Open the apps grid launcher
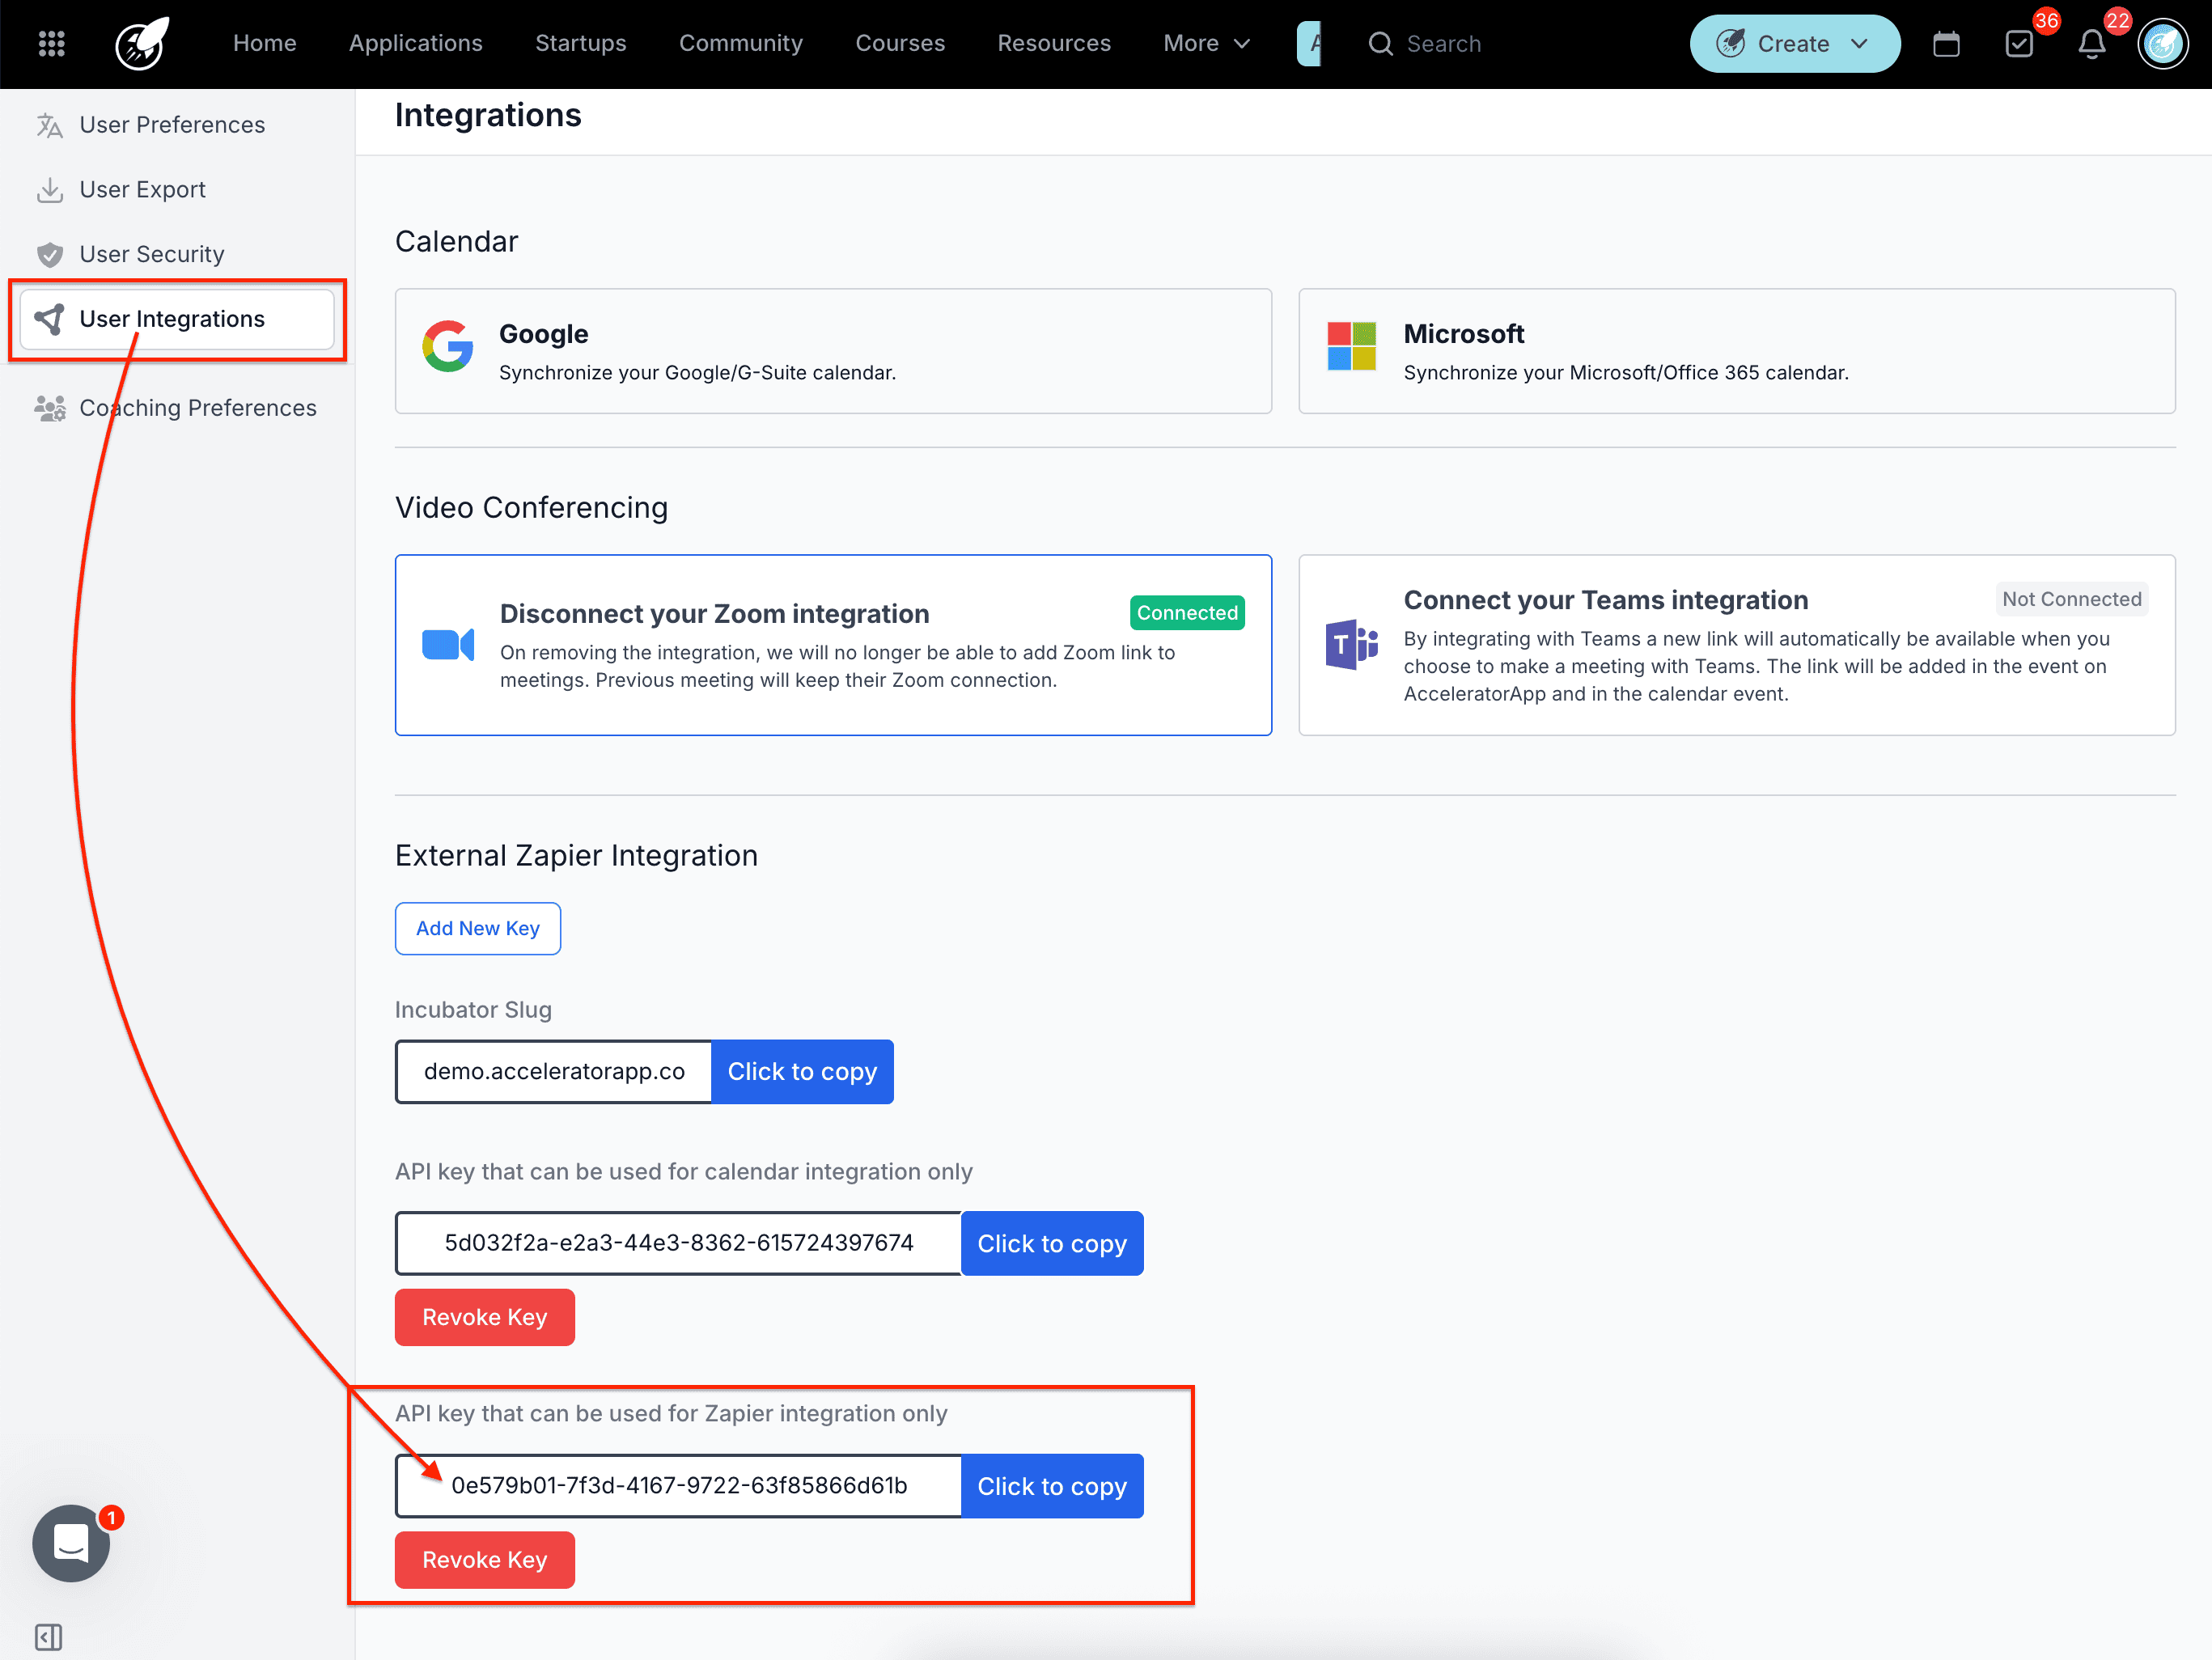This screenshot has height=1660, width=2212. pyautogui.click(x=51, y=43)
